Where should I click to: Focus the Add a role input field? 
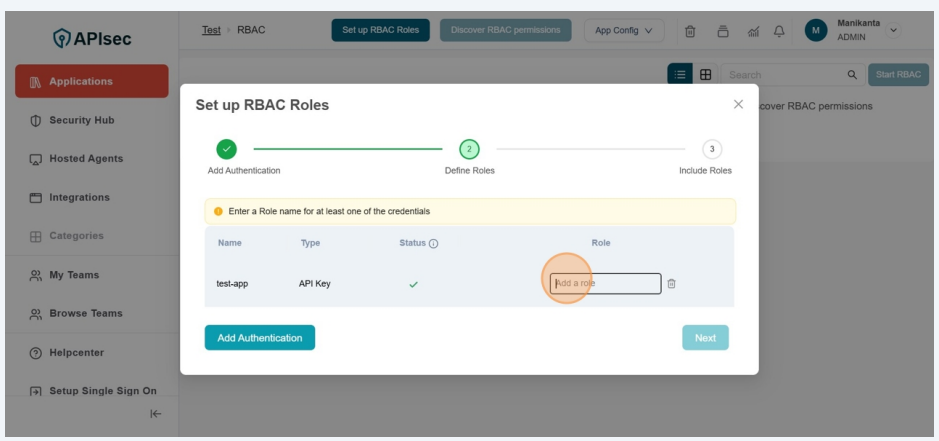click(605, 284)
